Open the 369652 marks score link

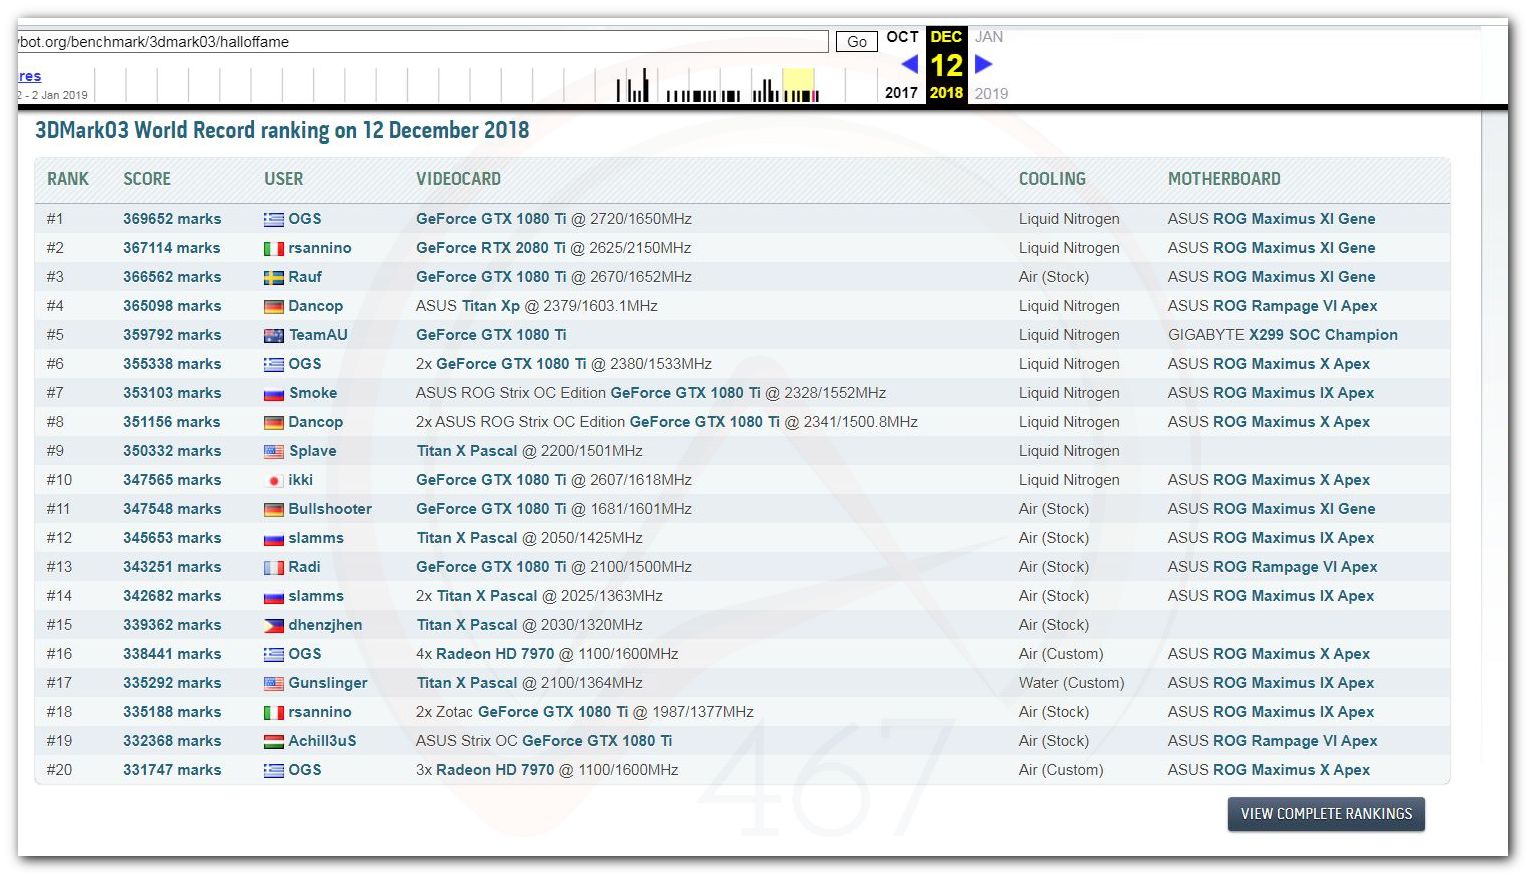[172, 219]
